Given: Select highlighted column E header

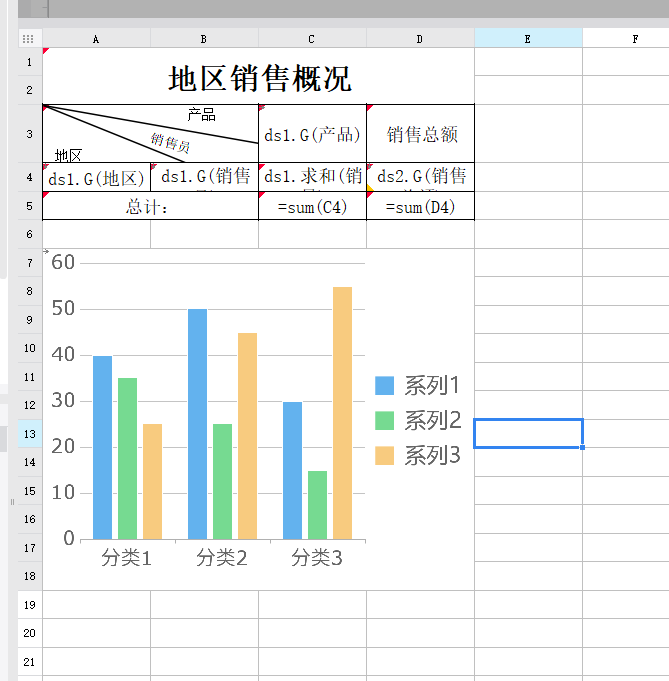Looking at the screenshot, I should (528, 39).
